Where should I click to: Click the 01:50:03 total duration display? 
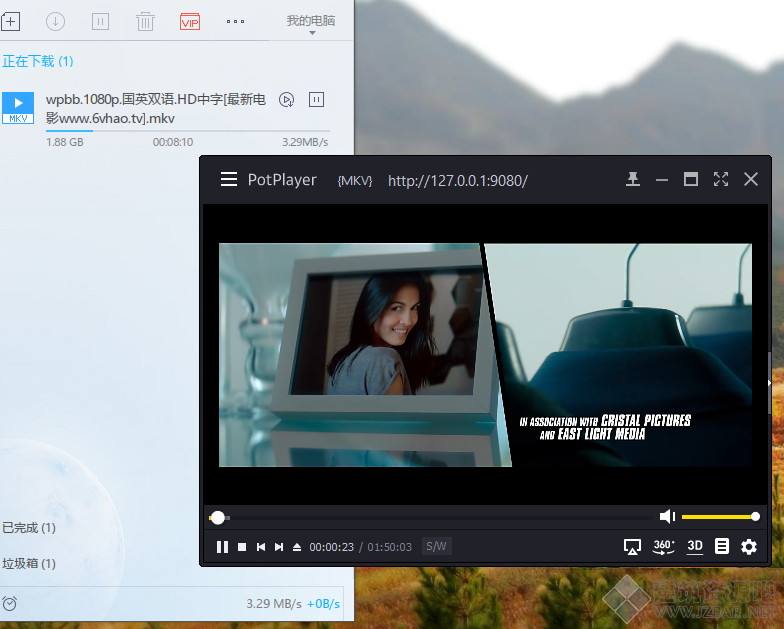(x=390, y=547)
